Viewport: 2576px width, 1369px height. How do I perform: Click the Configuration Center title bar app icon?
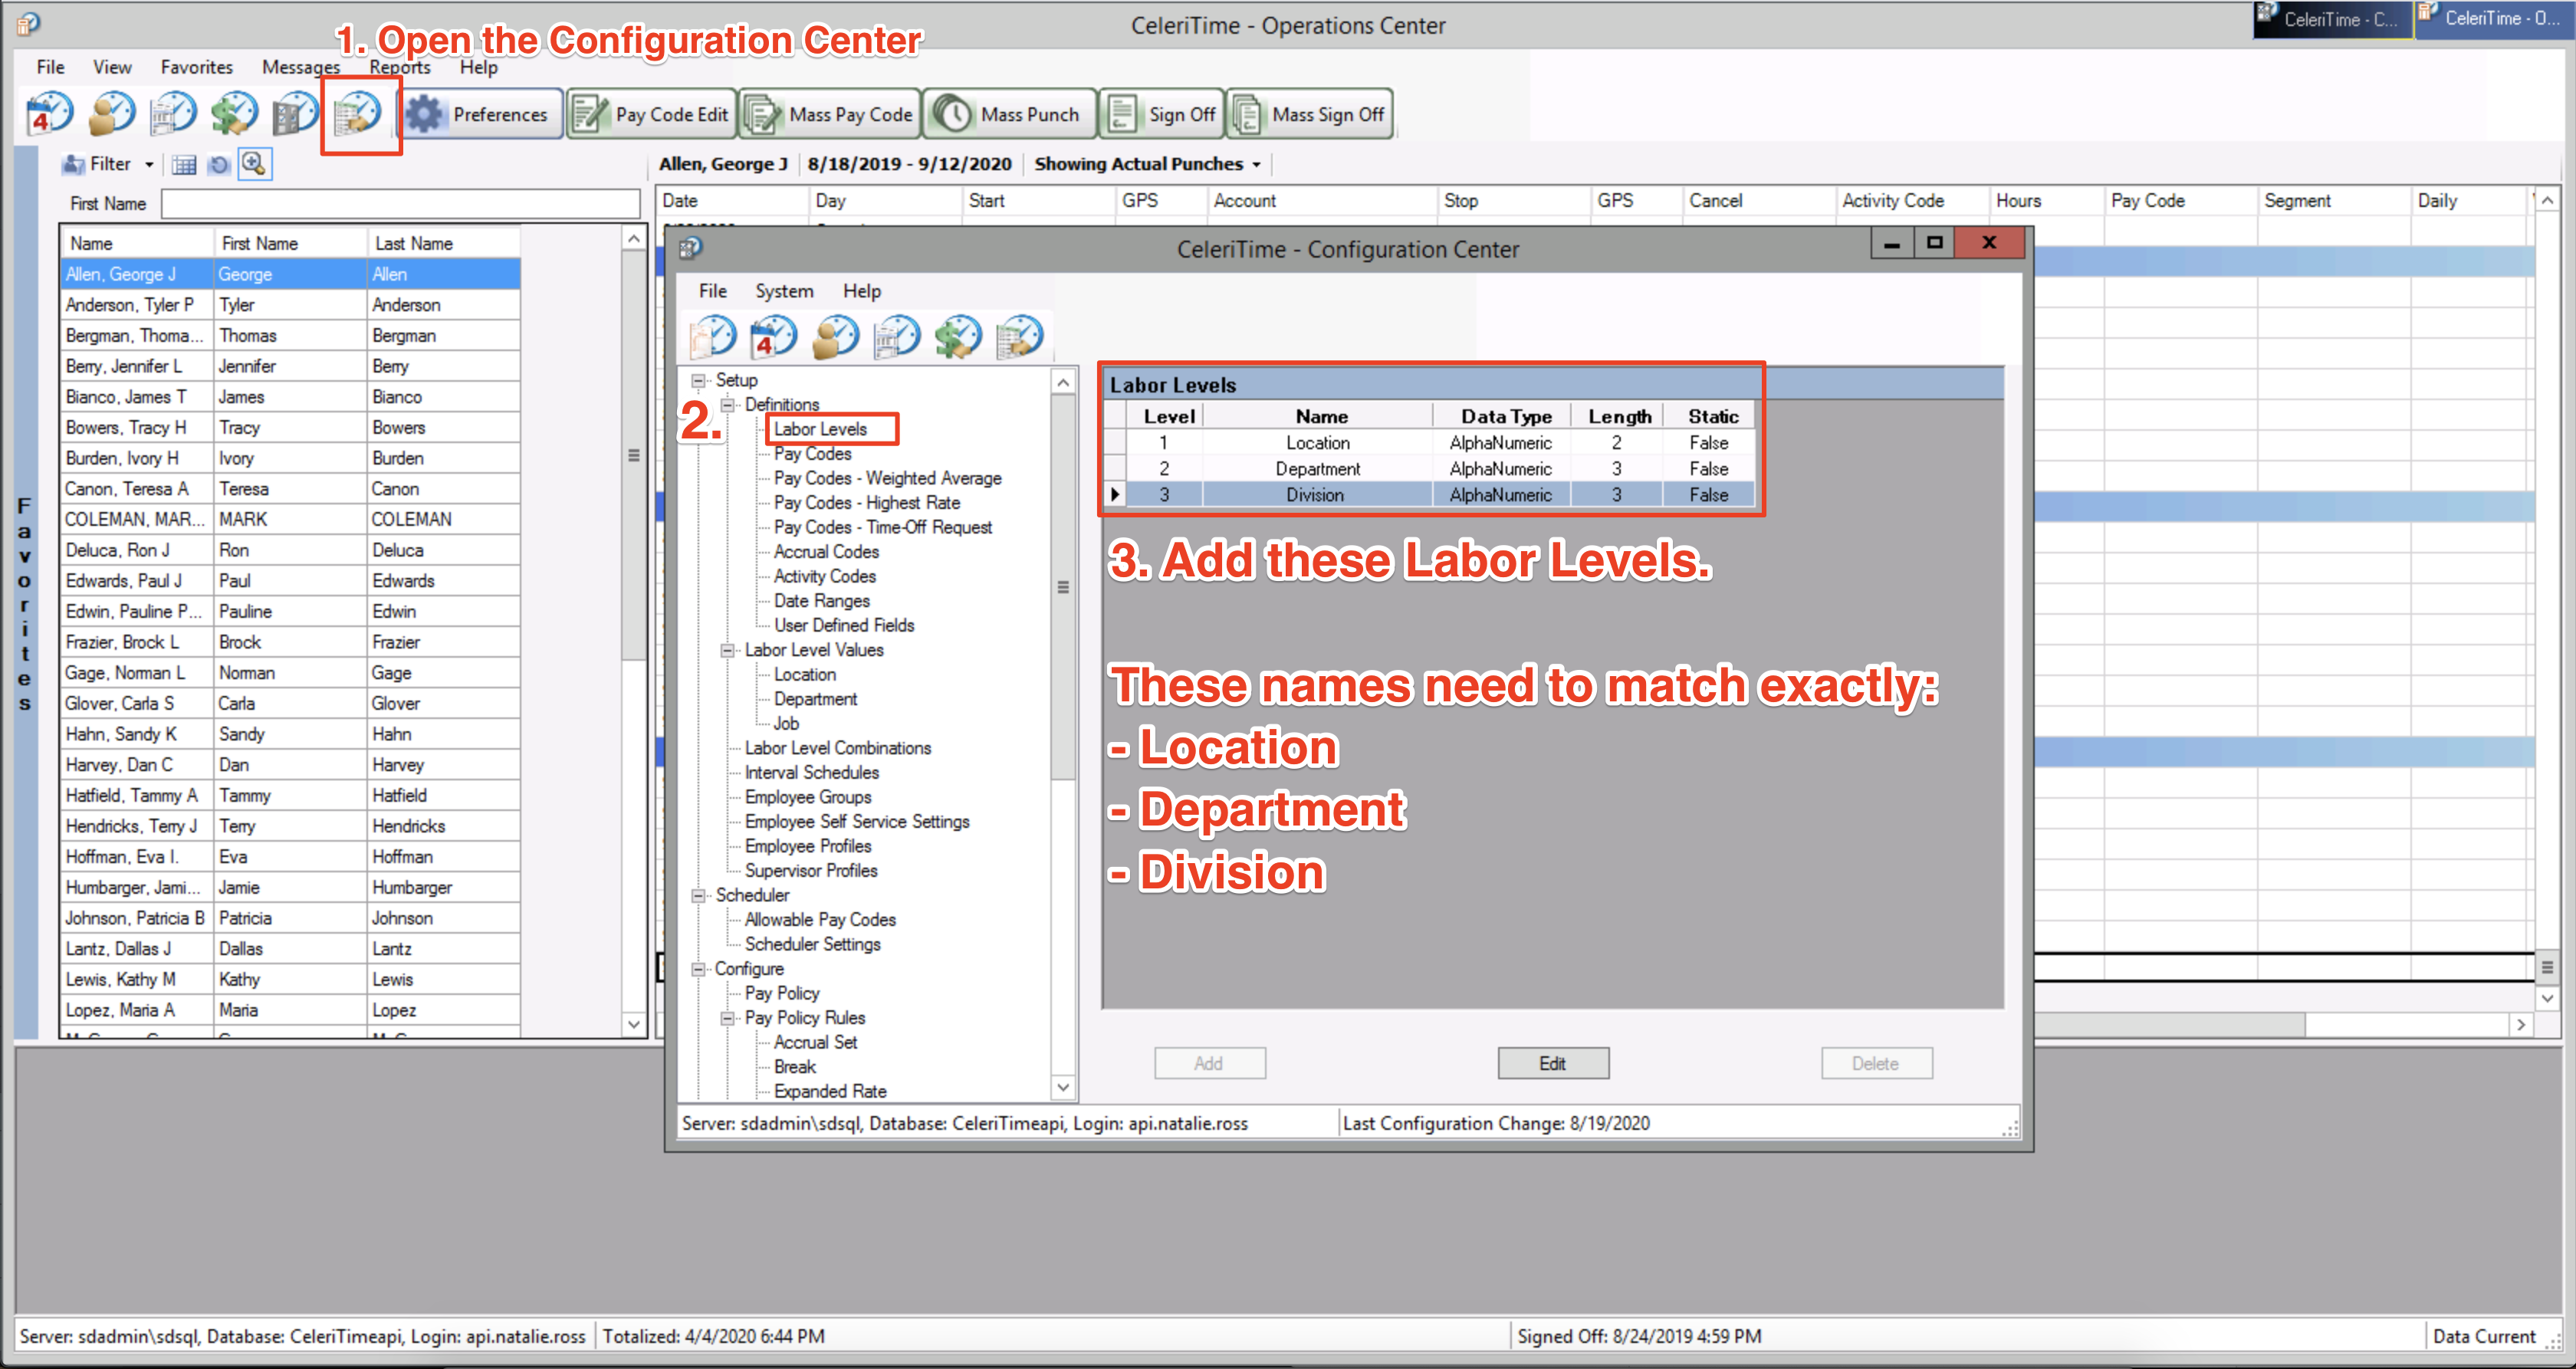(691, 248)
